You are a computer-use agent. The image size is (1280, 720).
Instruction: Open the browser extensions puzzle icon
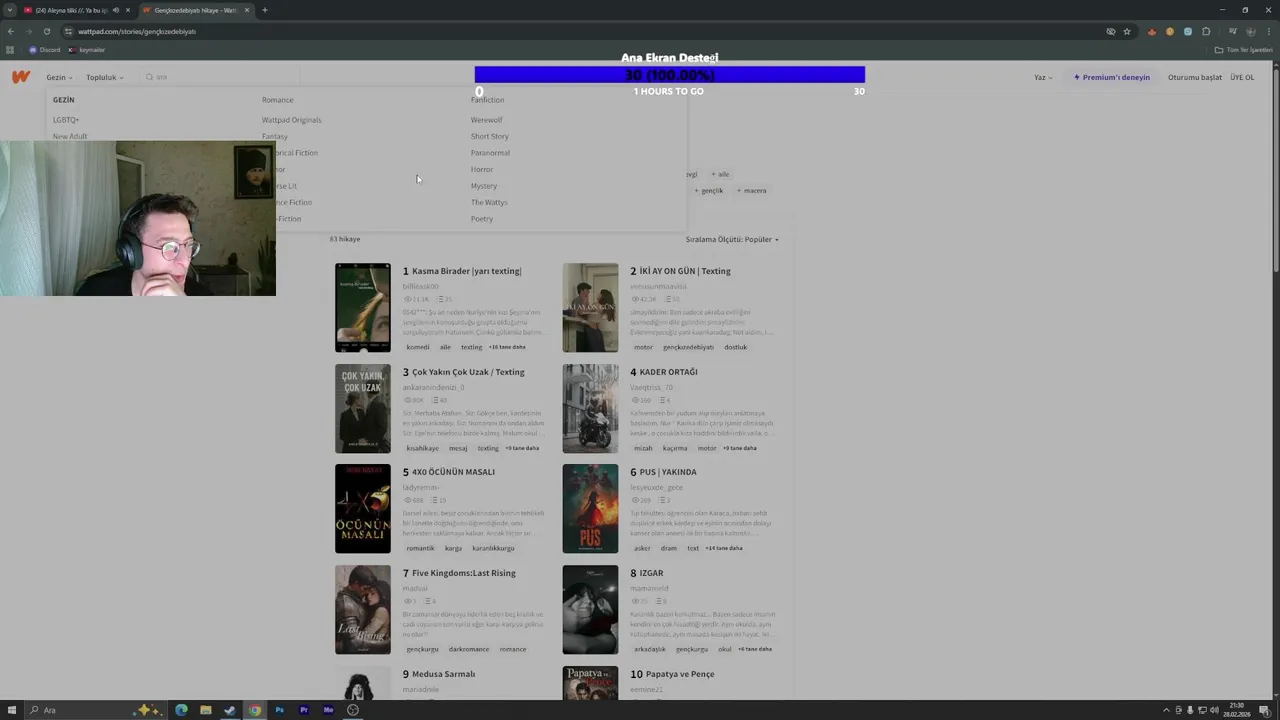(1206, 31)
